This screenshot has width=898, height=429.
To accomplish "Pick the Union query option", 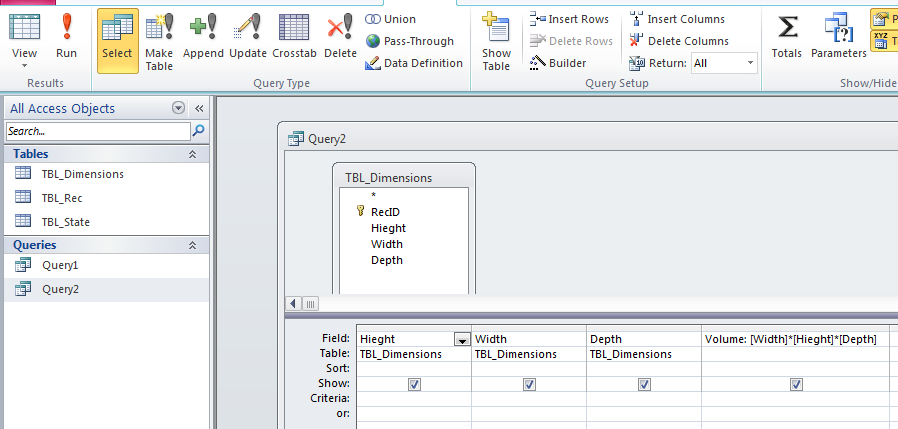I will click(391, 19).
